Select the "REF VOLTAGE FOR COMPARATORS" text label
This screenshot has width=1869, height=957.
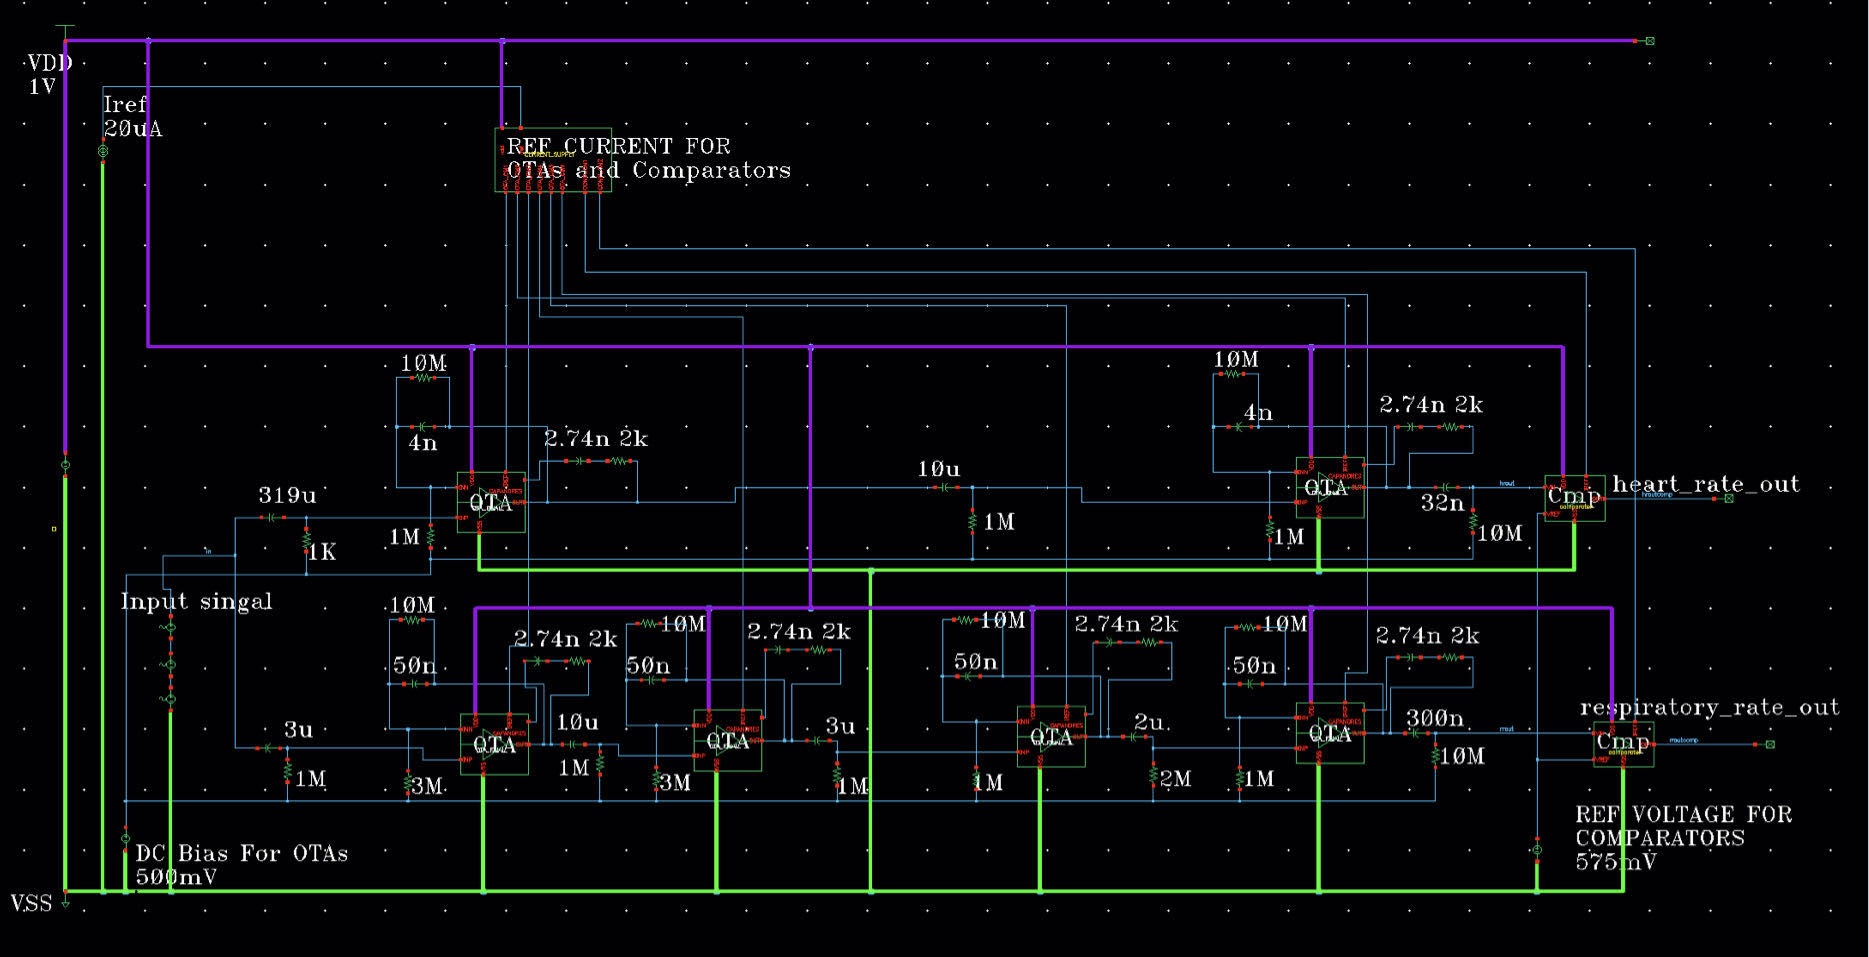1683,827
